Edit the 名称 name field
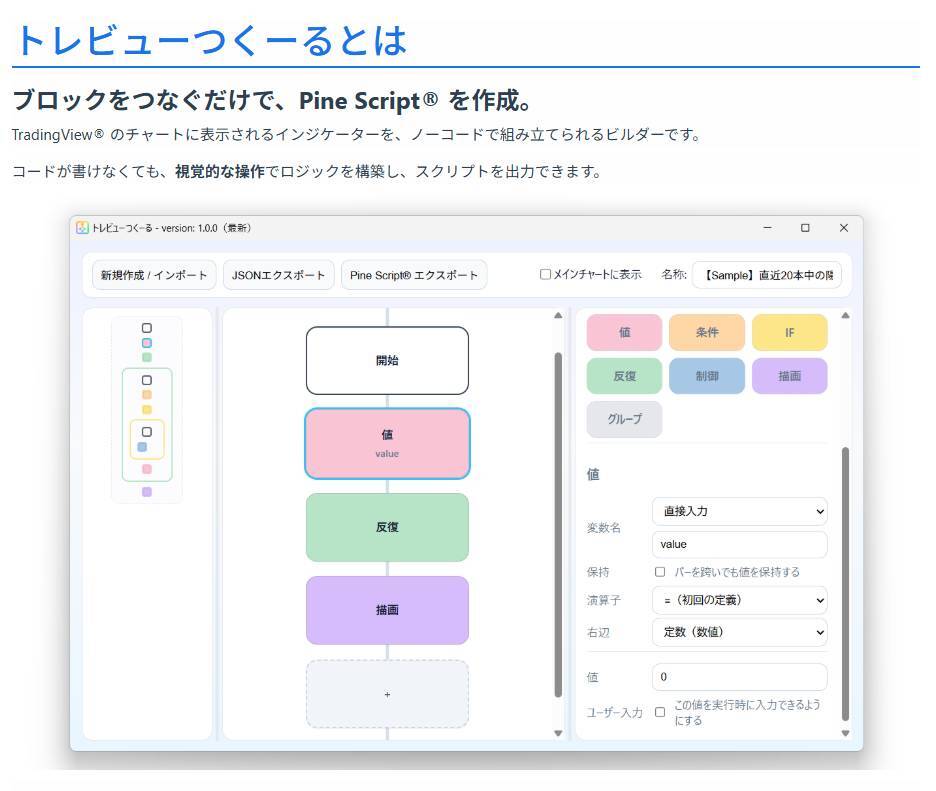This screenshot has height=791, width=936. click(767, 275)
